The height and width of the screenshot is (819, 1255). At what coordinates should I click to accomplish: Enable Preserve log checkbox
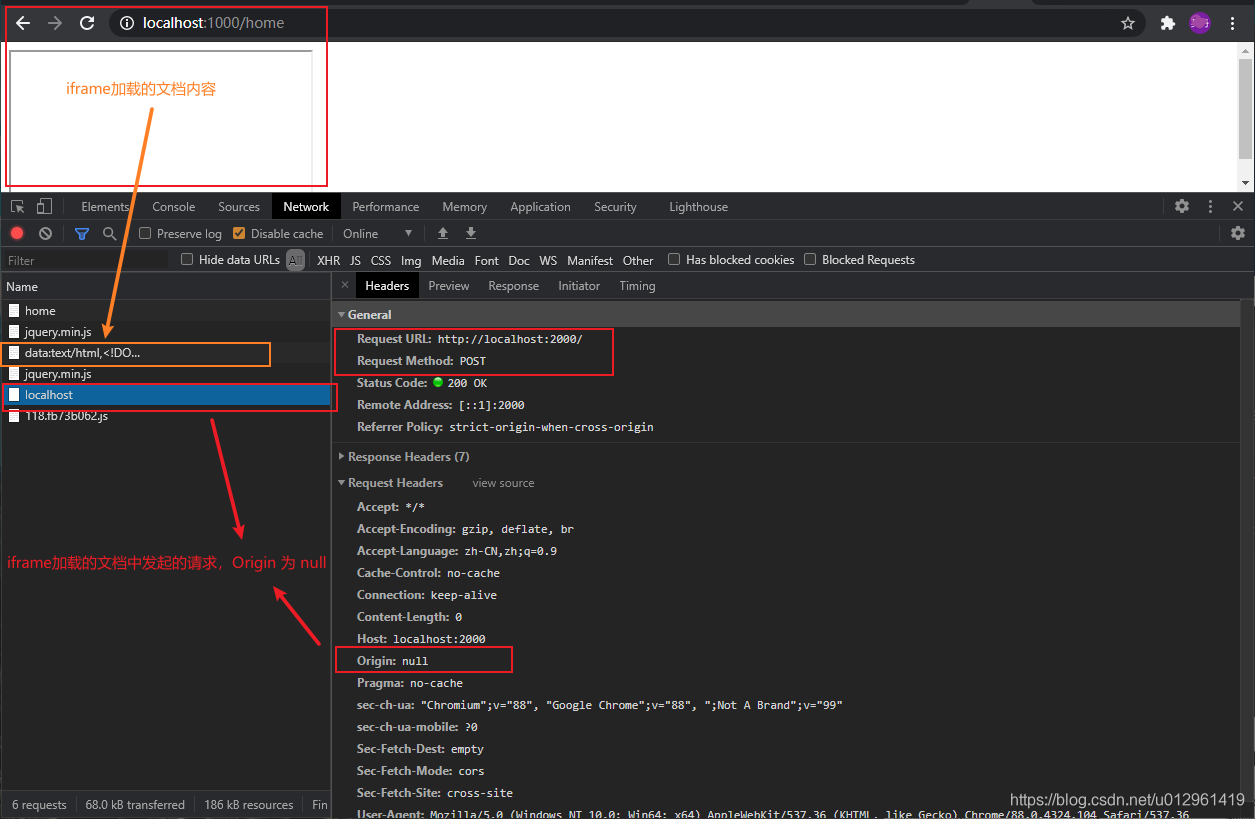click(145, 233)
